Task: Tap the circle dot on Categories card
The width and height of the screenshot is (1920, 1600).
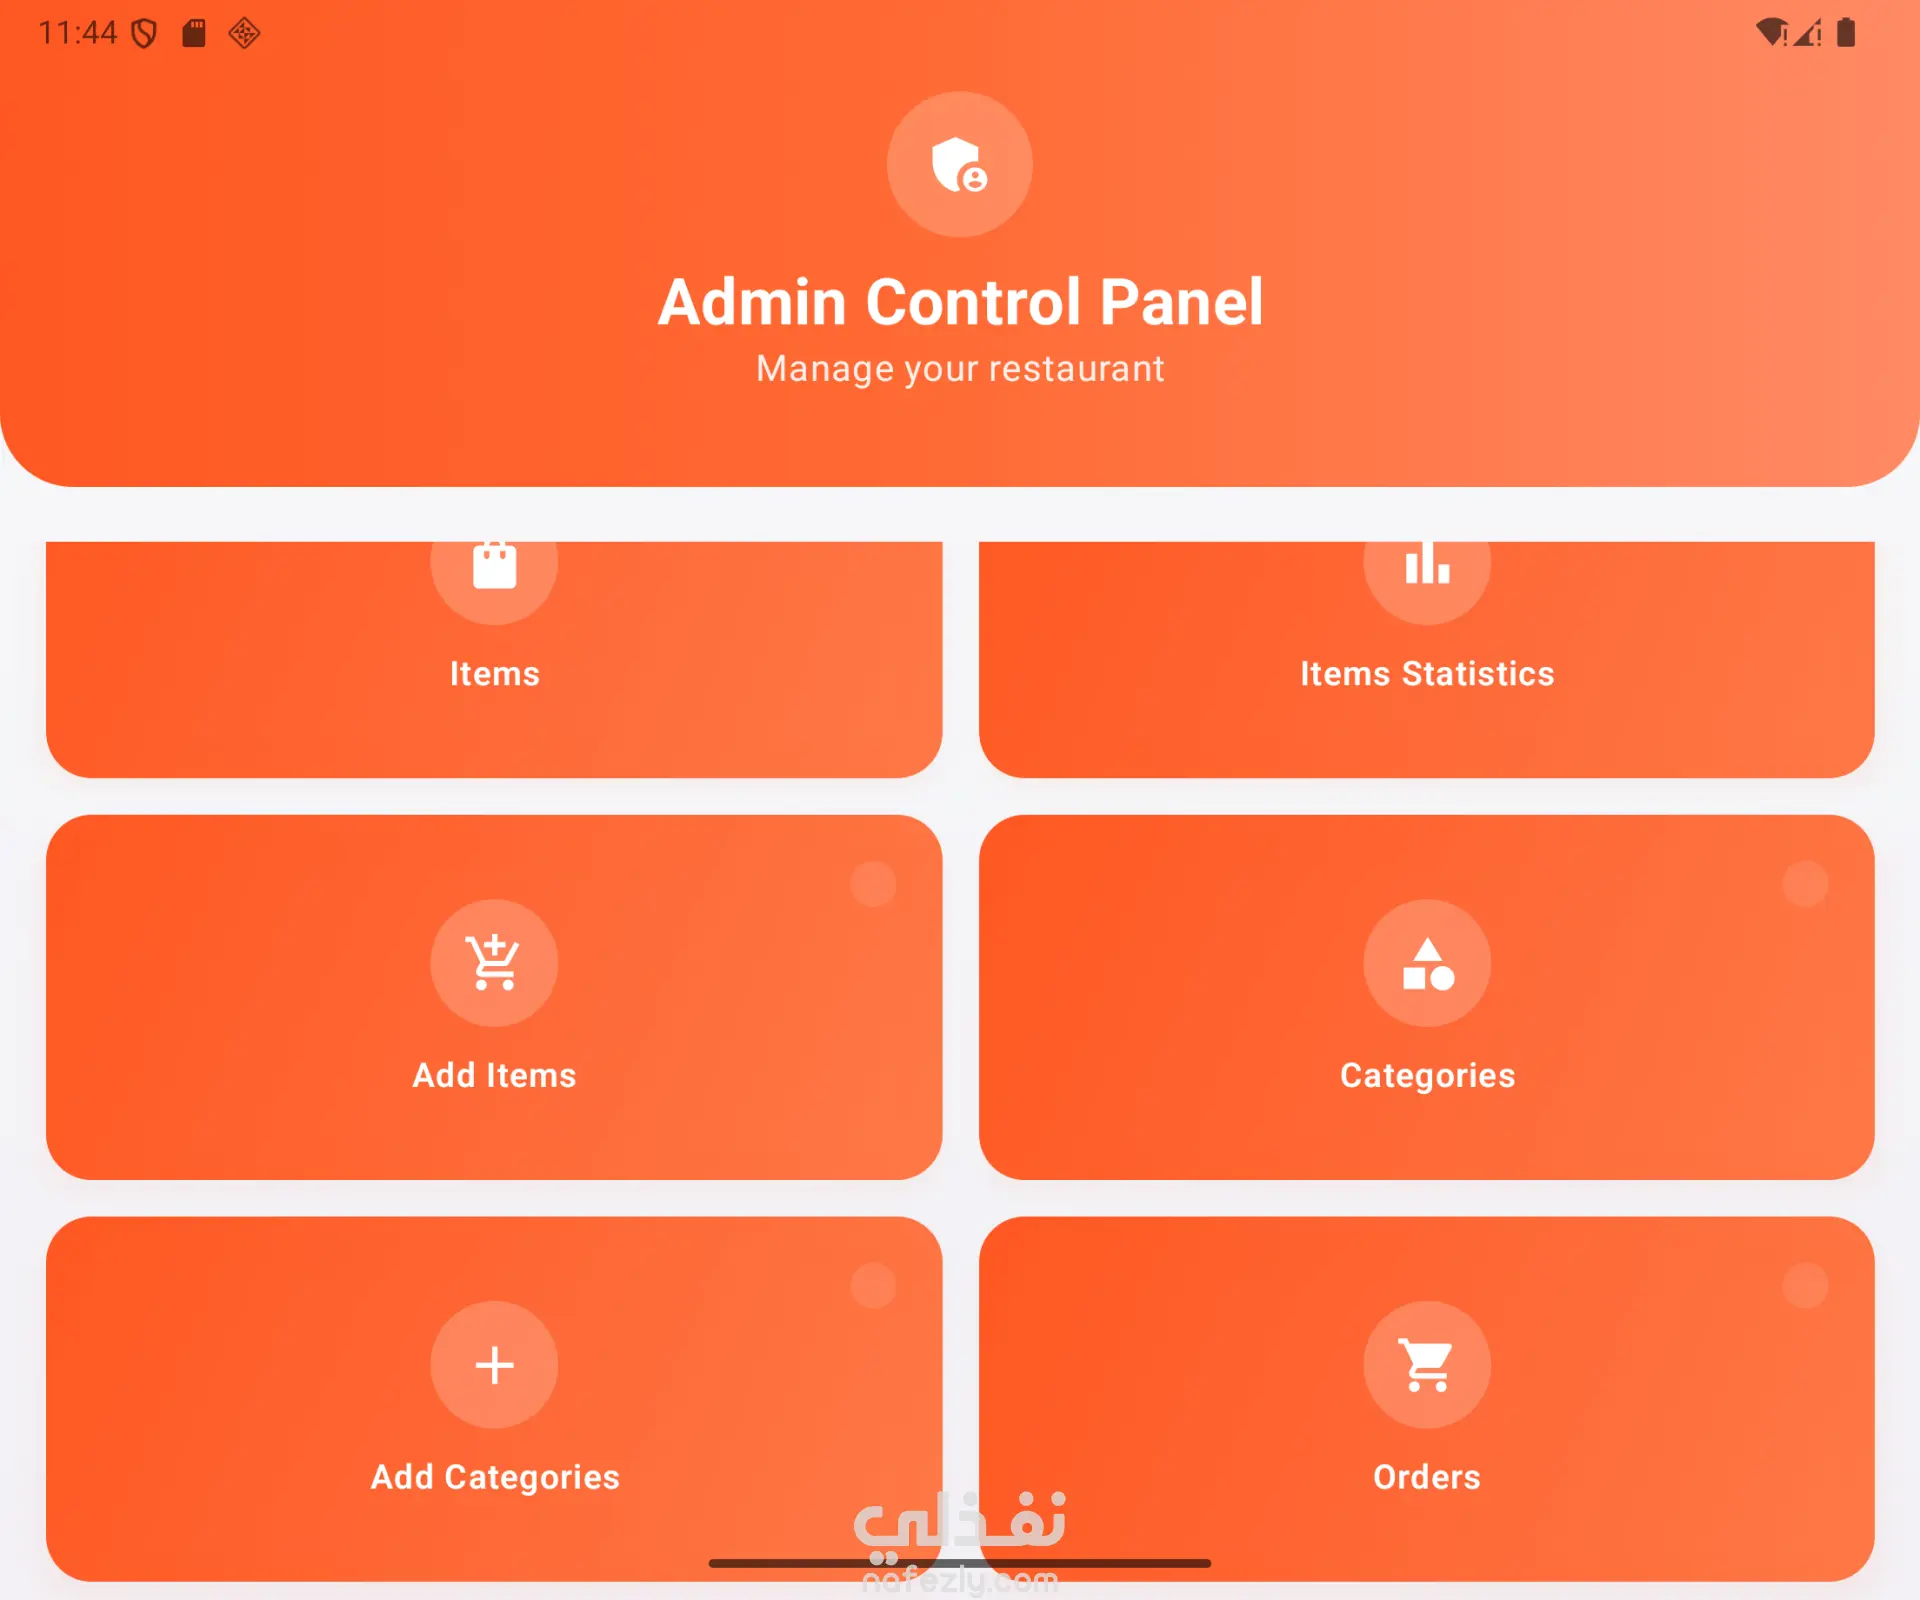Action: (x=1805, y=884)
